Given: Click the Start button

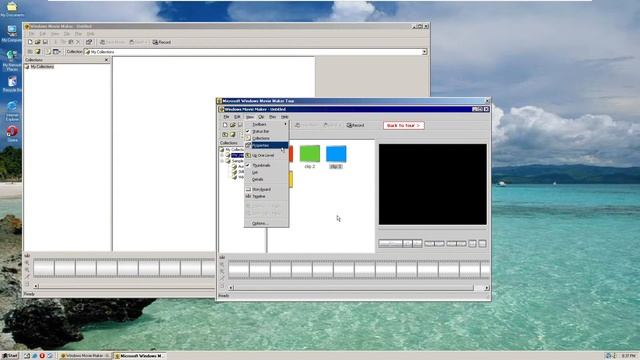Looking at the screenshot, I should tap(10, 356).
